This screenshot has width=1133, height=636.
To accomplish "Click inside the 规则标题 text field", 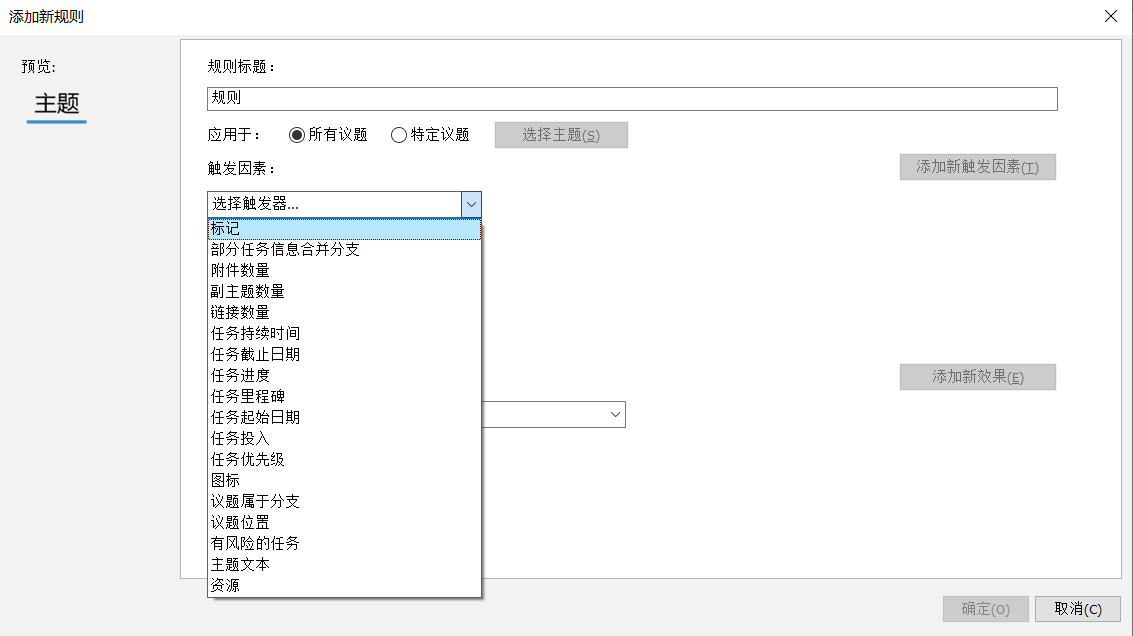I will tap(630, 98).
